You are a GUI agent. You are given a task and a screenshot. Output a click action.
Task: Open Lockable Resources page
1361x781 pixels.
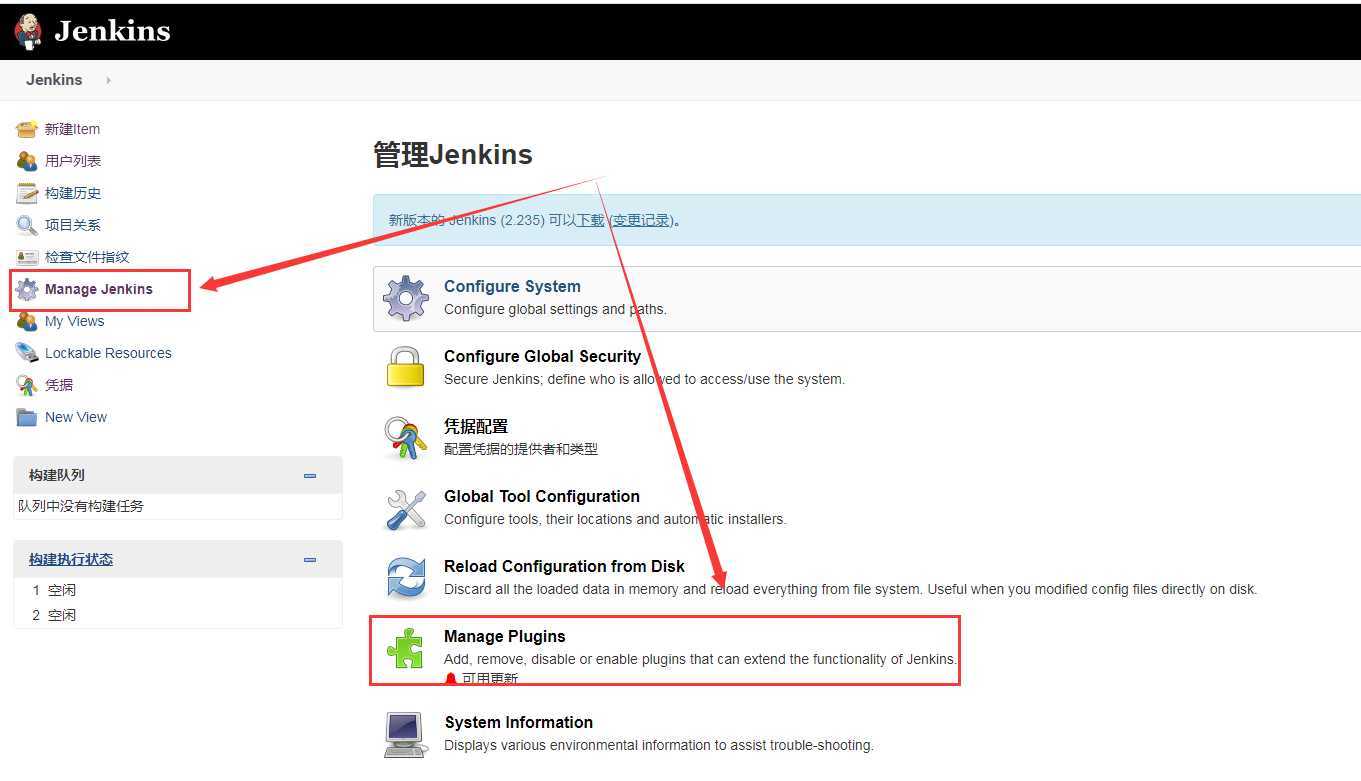coord(108,353)
